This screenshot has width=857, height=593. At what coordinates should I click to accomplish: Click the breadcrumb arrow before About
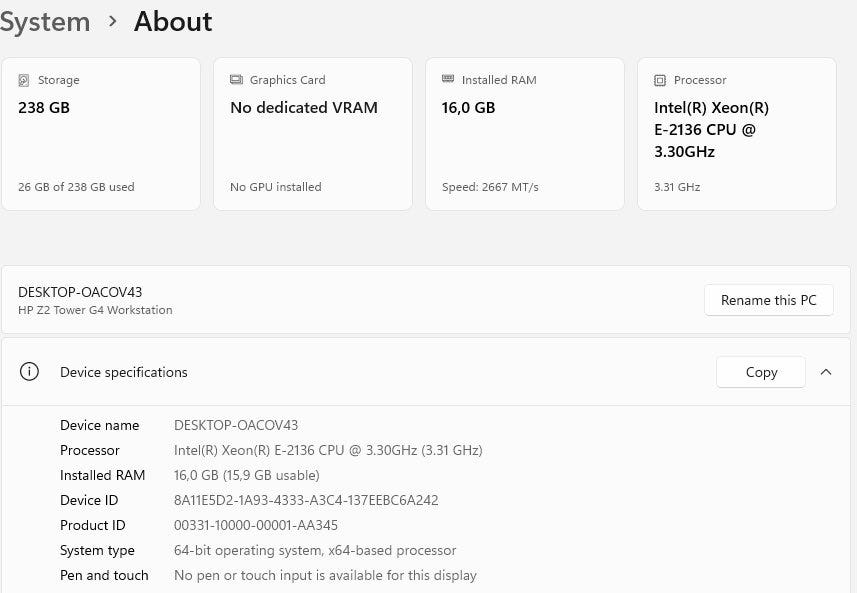(112, 21)
